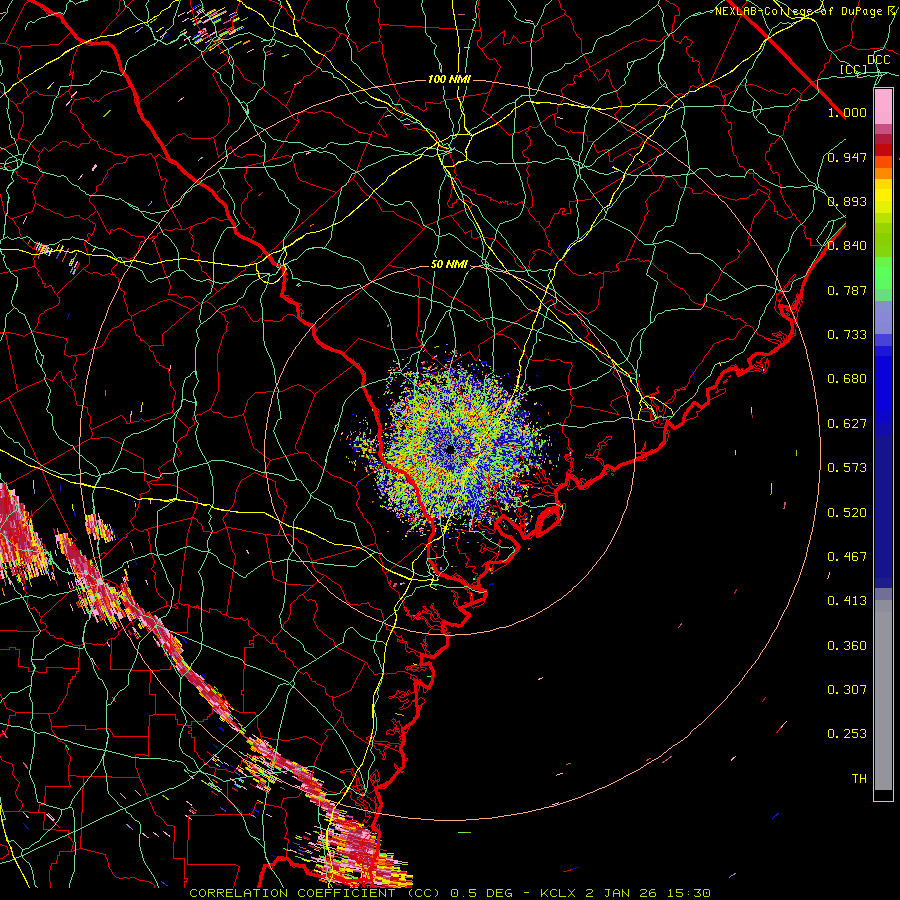
Task: Select the 0.253 scale value
Action: pyautogui.click(x=847, y=734)
